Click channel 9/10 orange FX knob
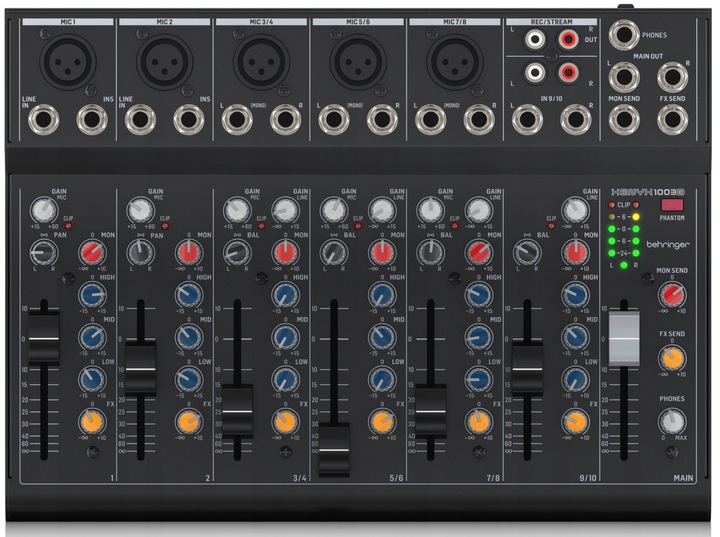Viewport: 720px width, 537px height. coord(576,422)
